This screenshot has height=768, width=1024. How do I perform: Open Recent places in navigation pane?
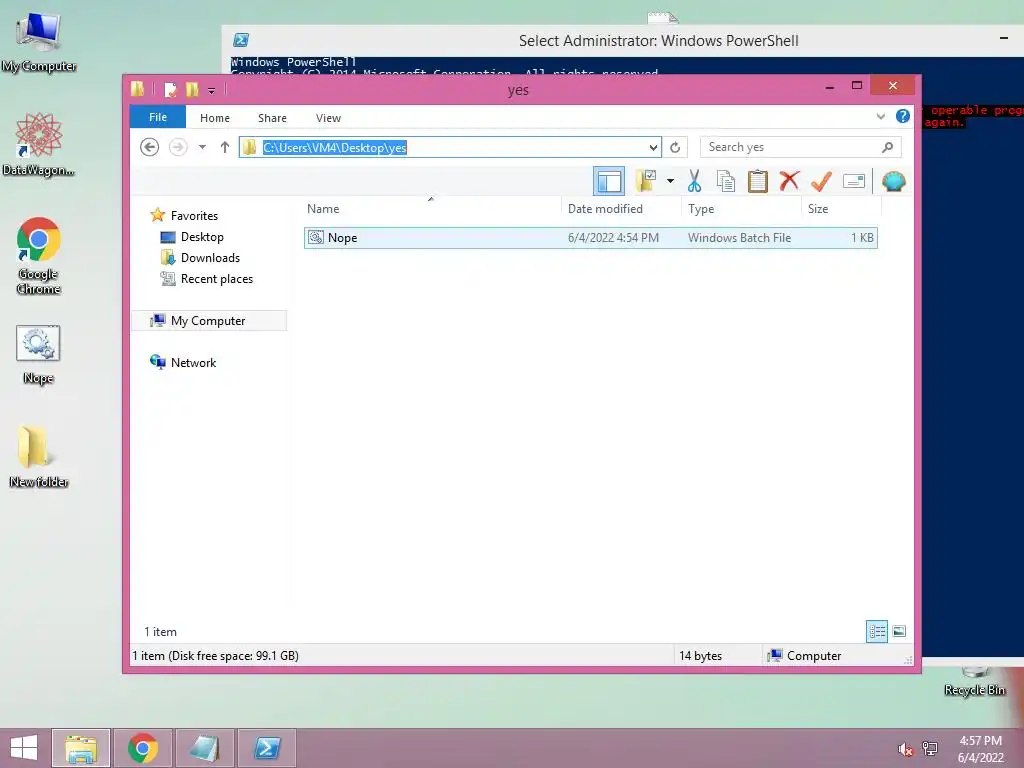coord(217,279)
